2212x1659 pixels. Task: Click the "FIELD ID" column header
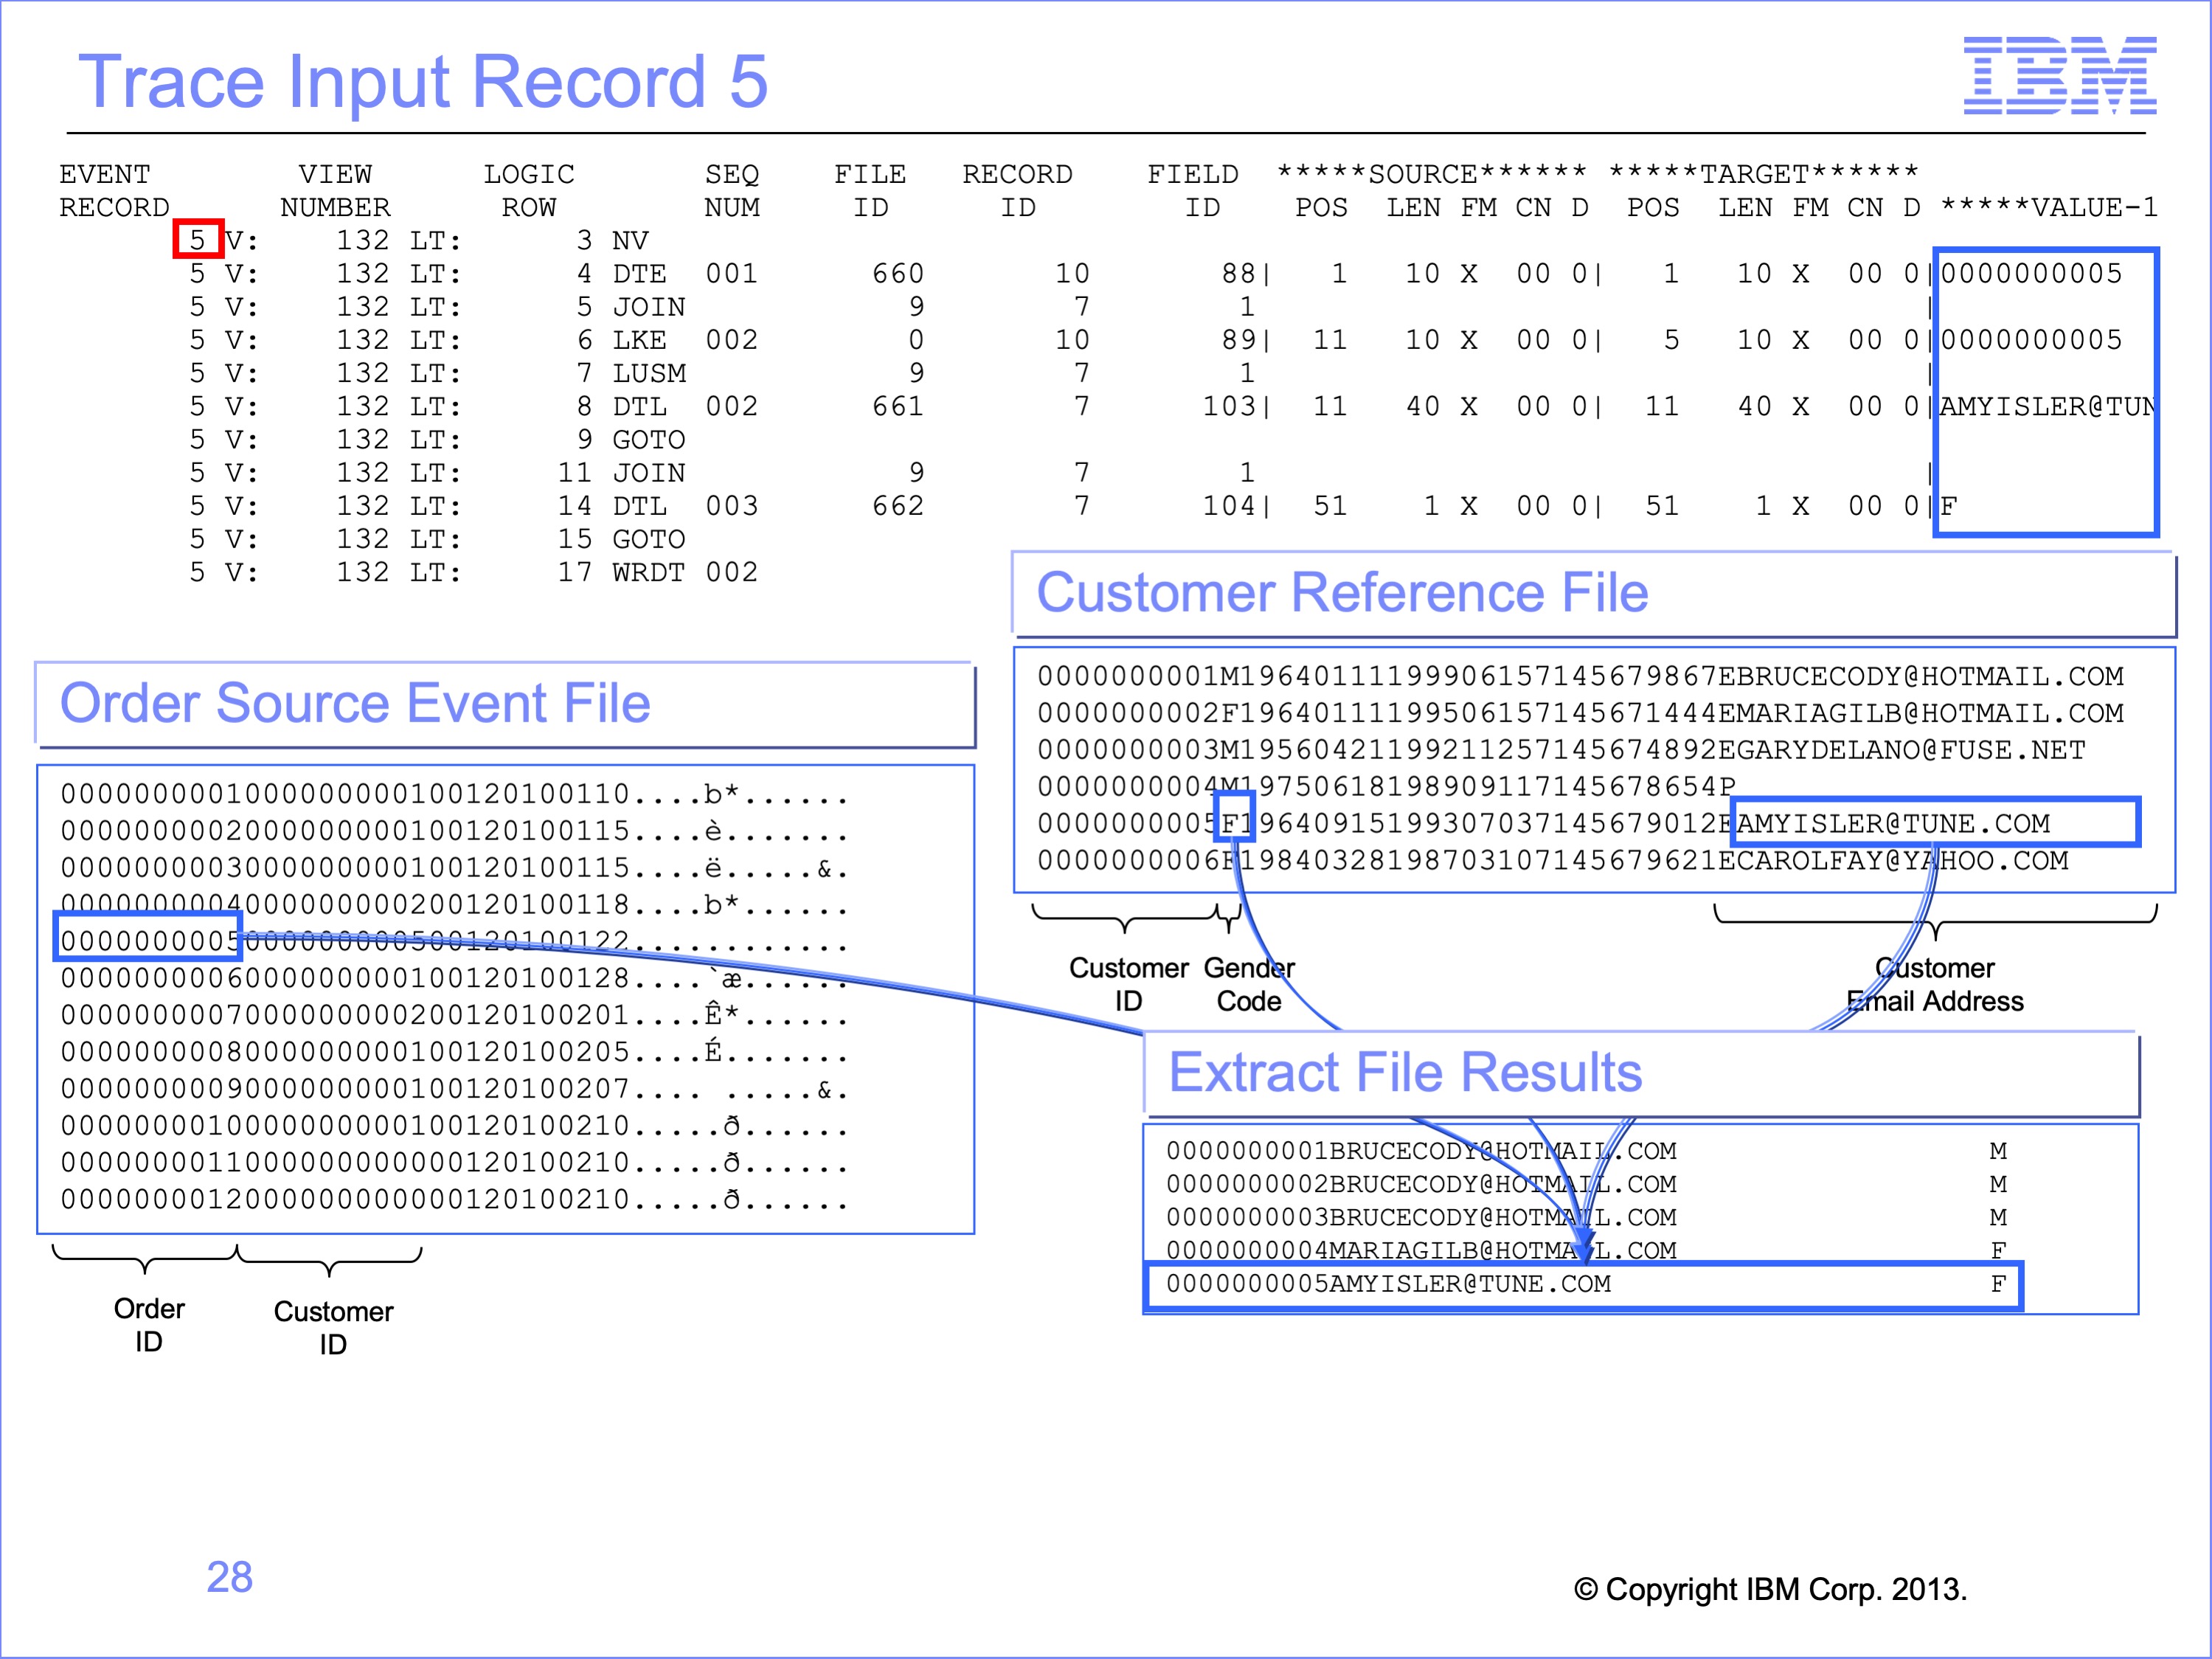1193,191
